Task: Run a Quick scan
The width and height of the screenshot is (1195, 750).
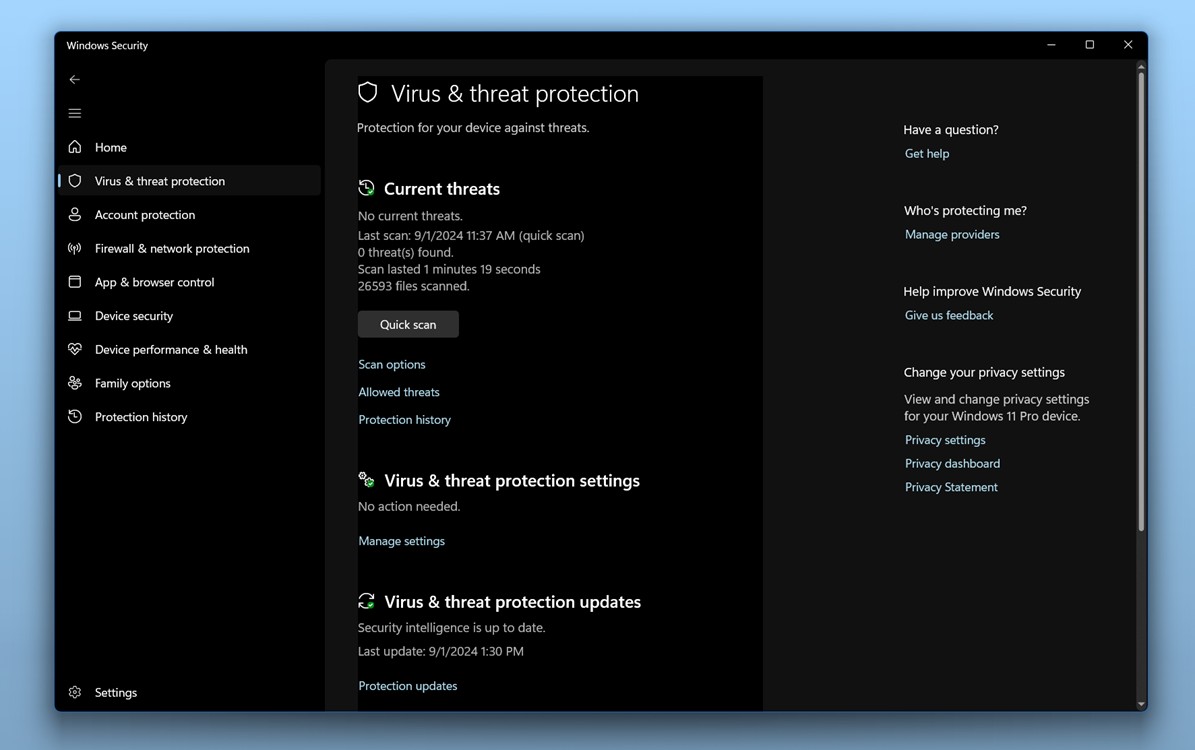Action: pos(408,324)
